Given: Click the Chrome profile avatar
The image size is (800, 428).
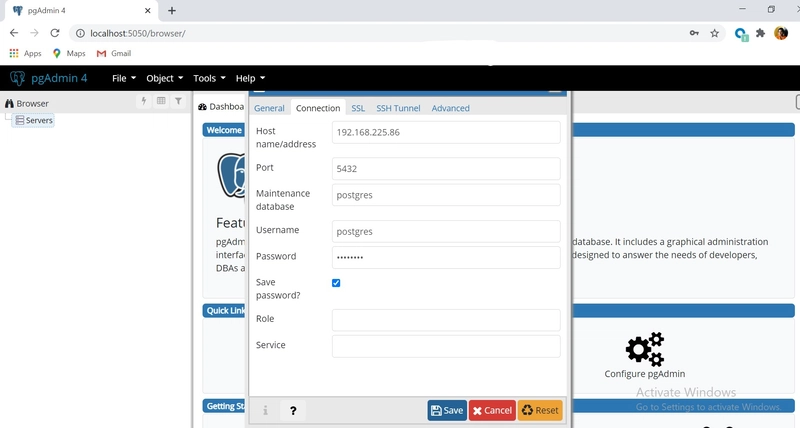Looking at the screenshot, I should coord(781,33).
